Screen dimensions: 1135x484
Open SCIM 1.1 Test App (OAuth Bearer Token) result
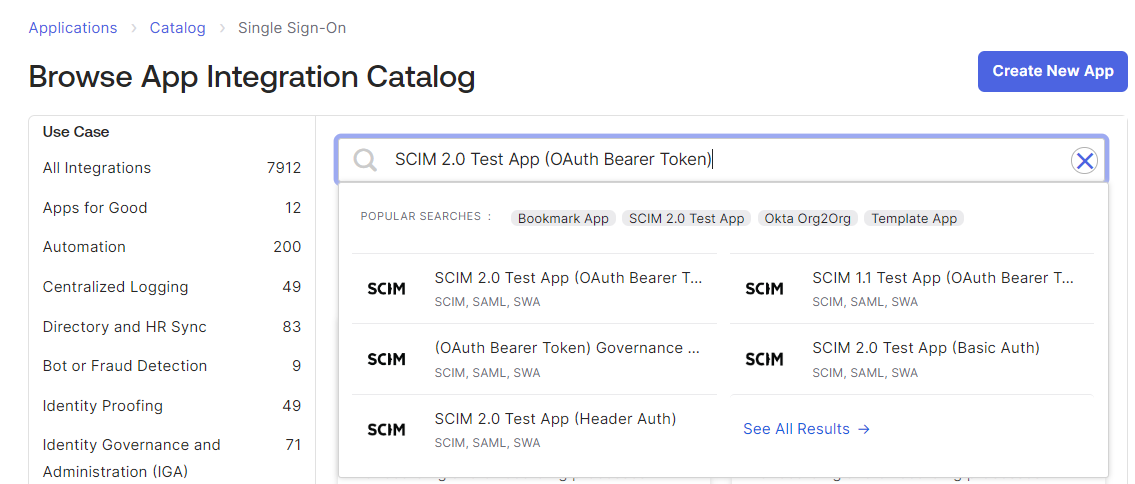pyautogui.click(x=912, y=289)
